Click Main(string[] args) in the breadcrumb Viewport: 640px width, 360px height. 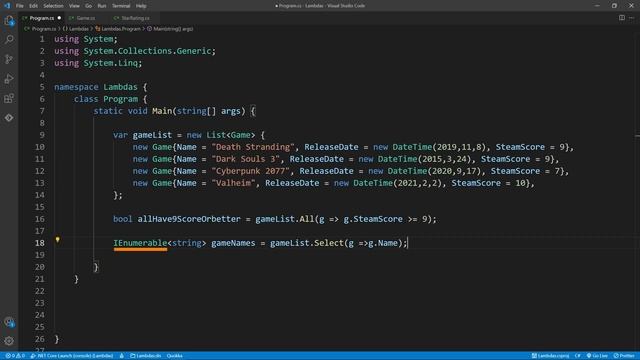[173, 29]
